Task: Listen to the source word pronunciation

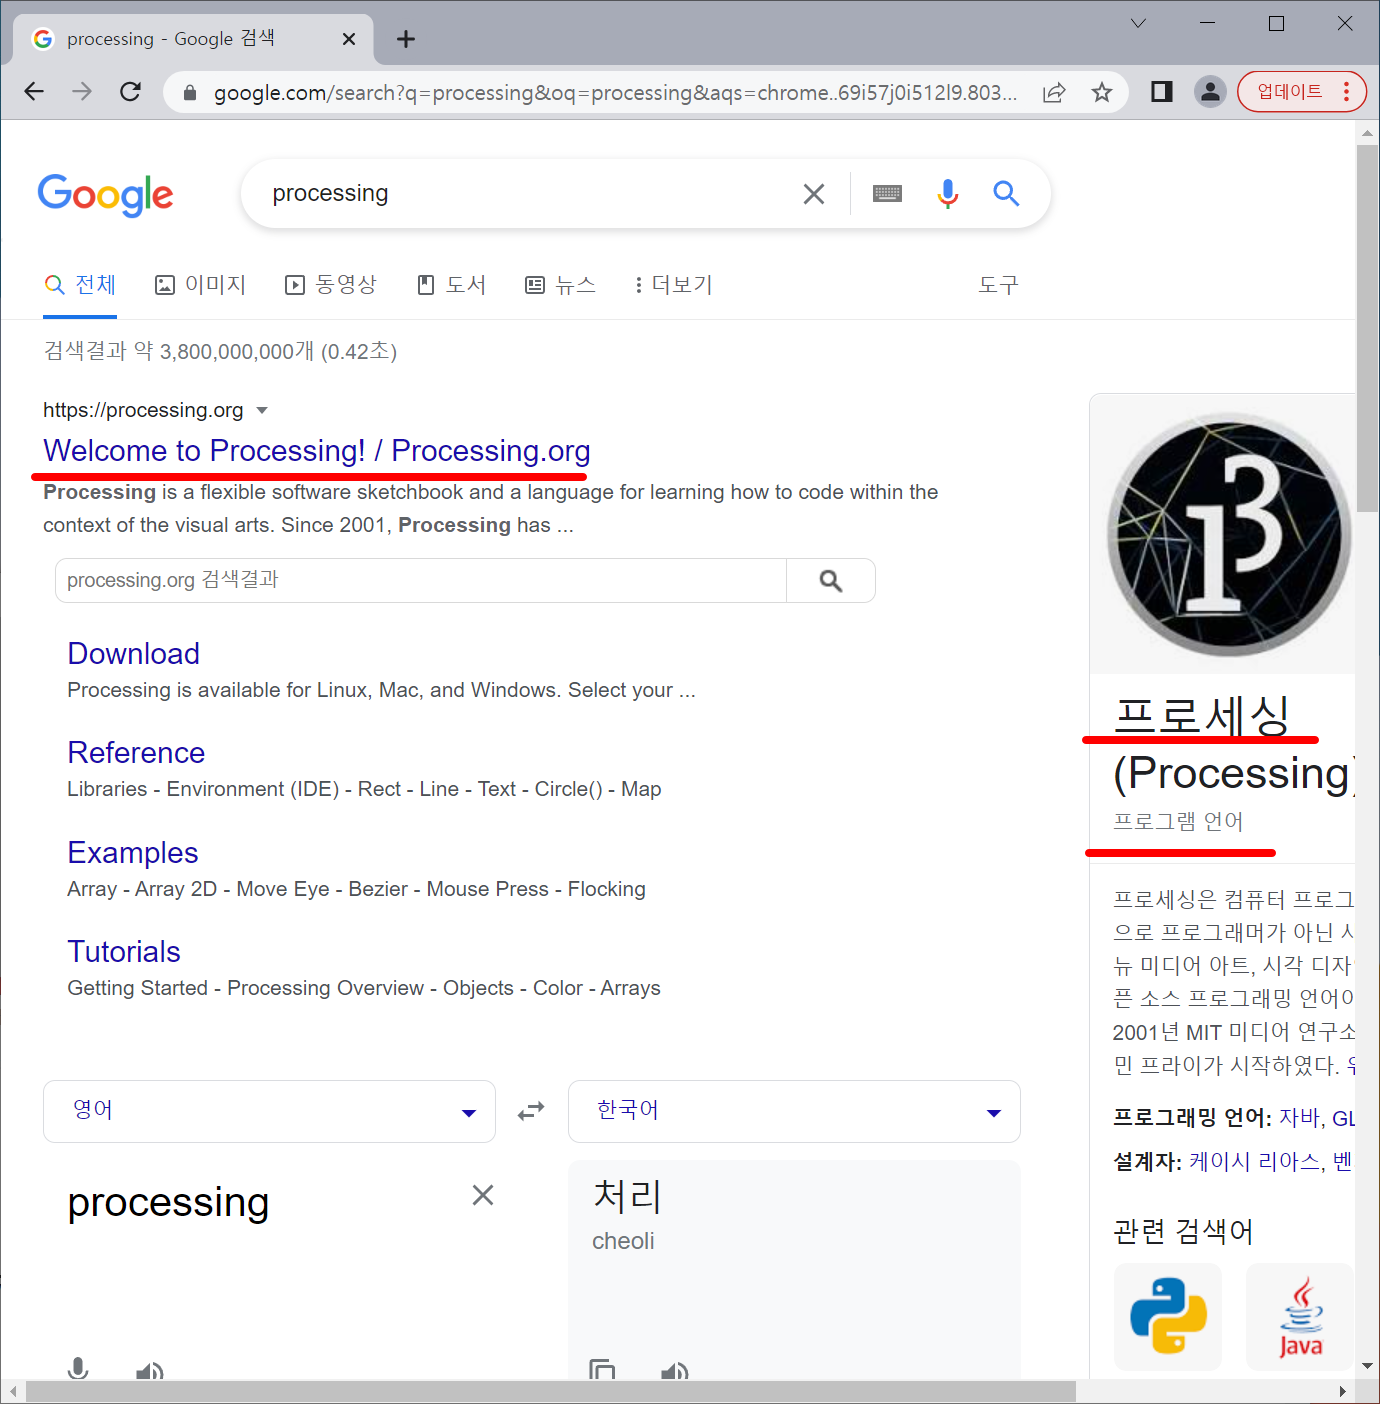Action: [x=150, y=1371]
